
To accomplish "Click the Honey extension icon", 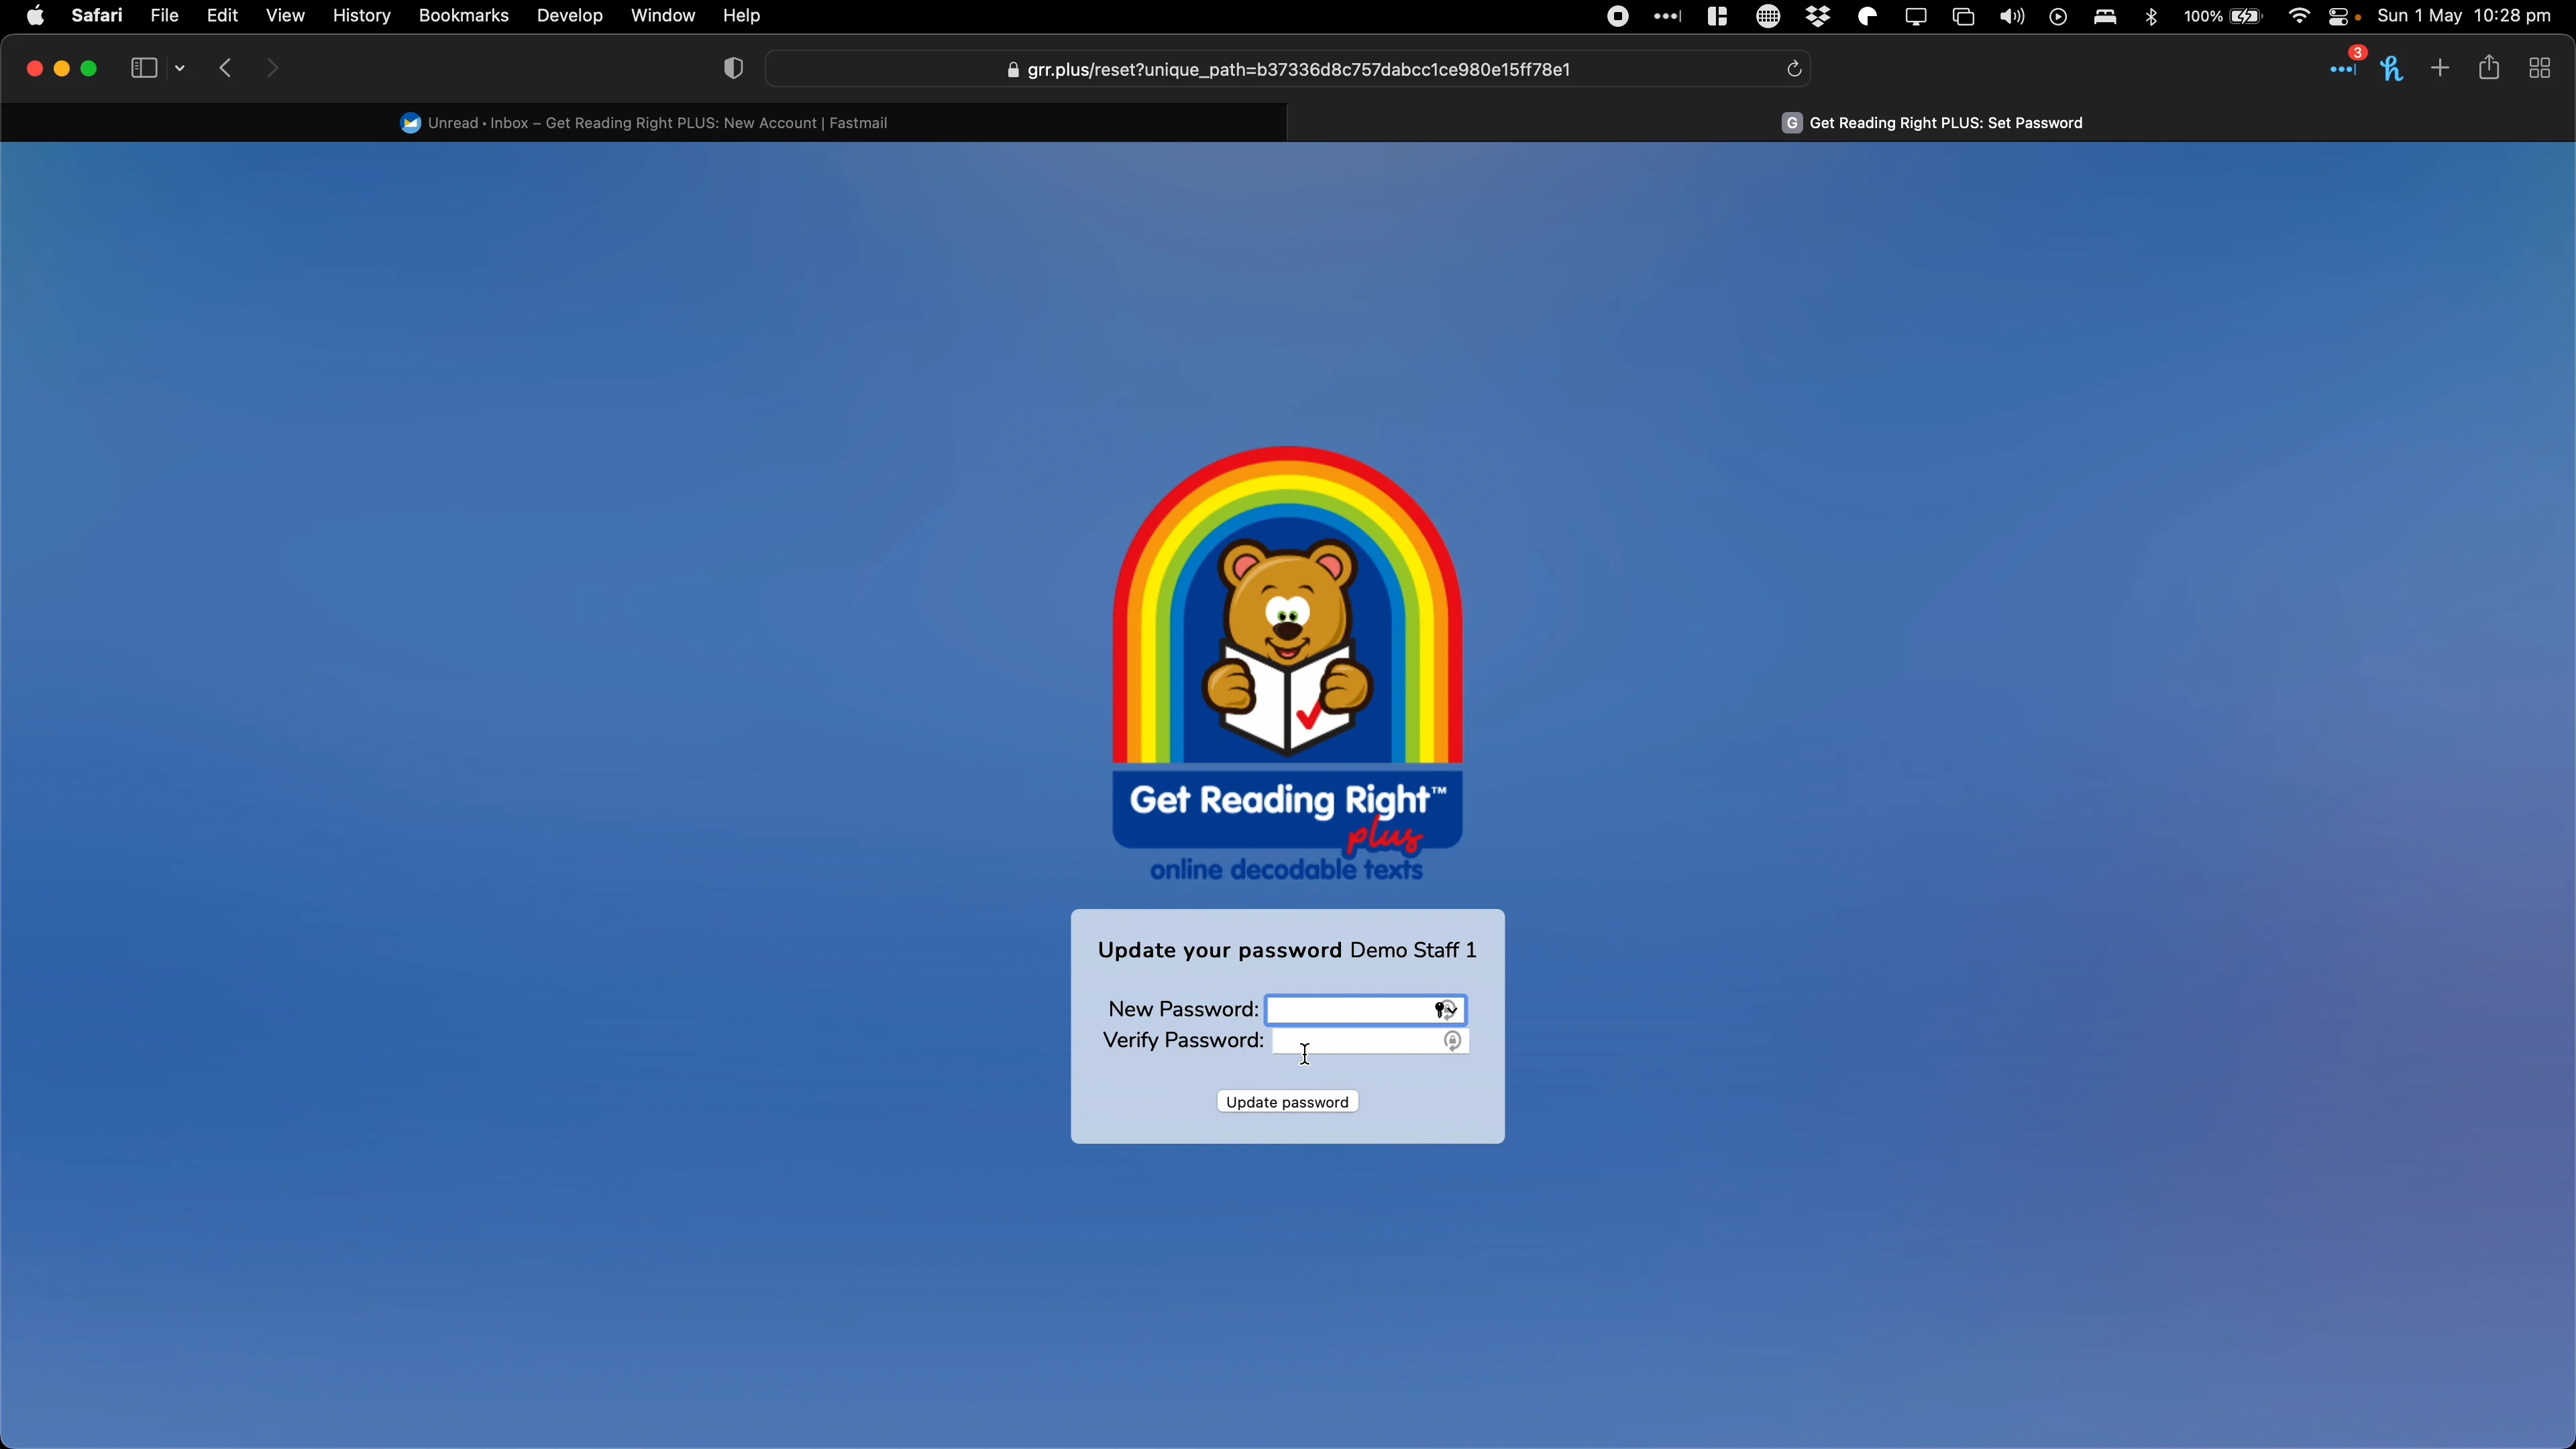I will point(2392,68).
